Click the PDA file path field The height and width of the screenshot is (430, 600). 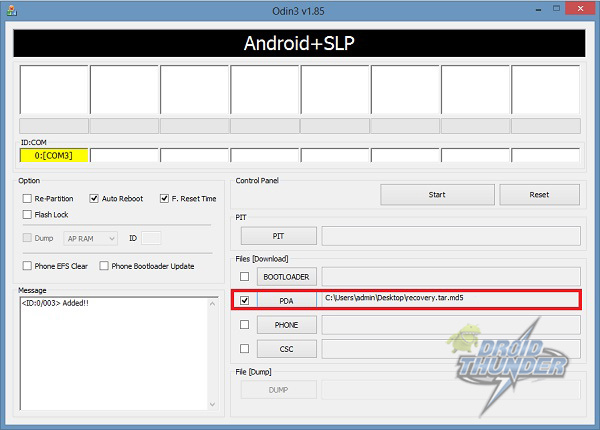click(x=450, y=299)
